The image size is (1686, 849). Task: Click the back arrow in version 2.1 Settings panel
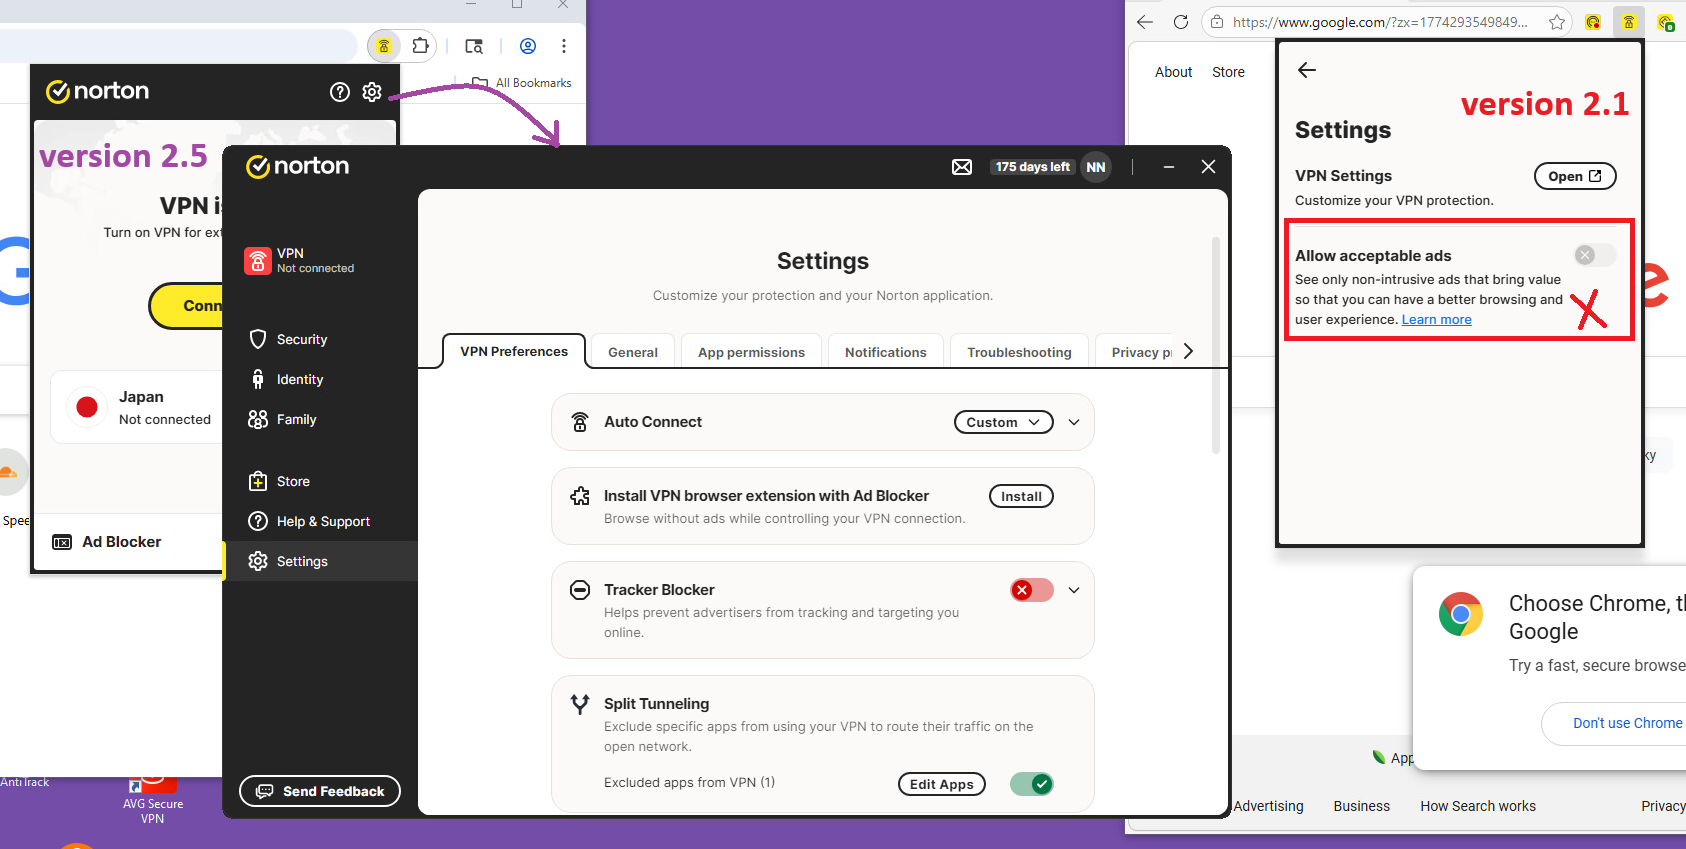1307,70
